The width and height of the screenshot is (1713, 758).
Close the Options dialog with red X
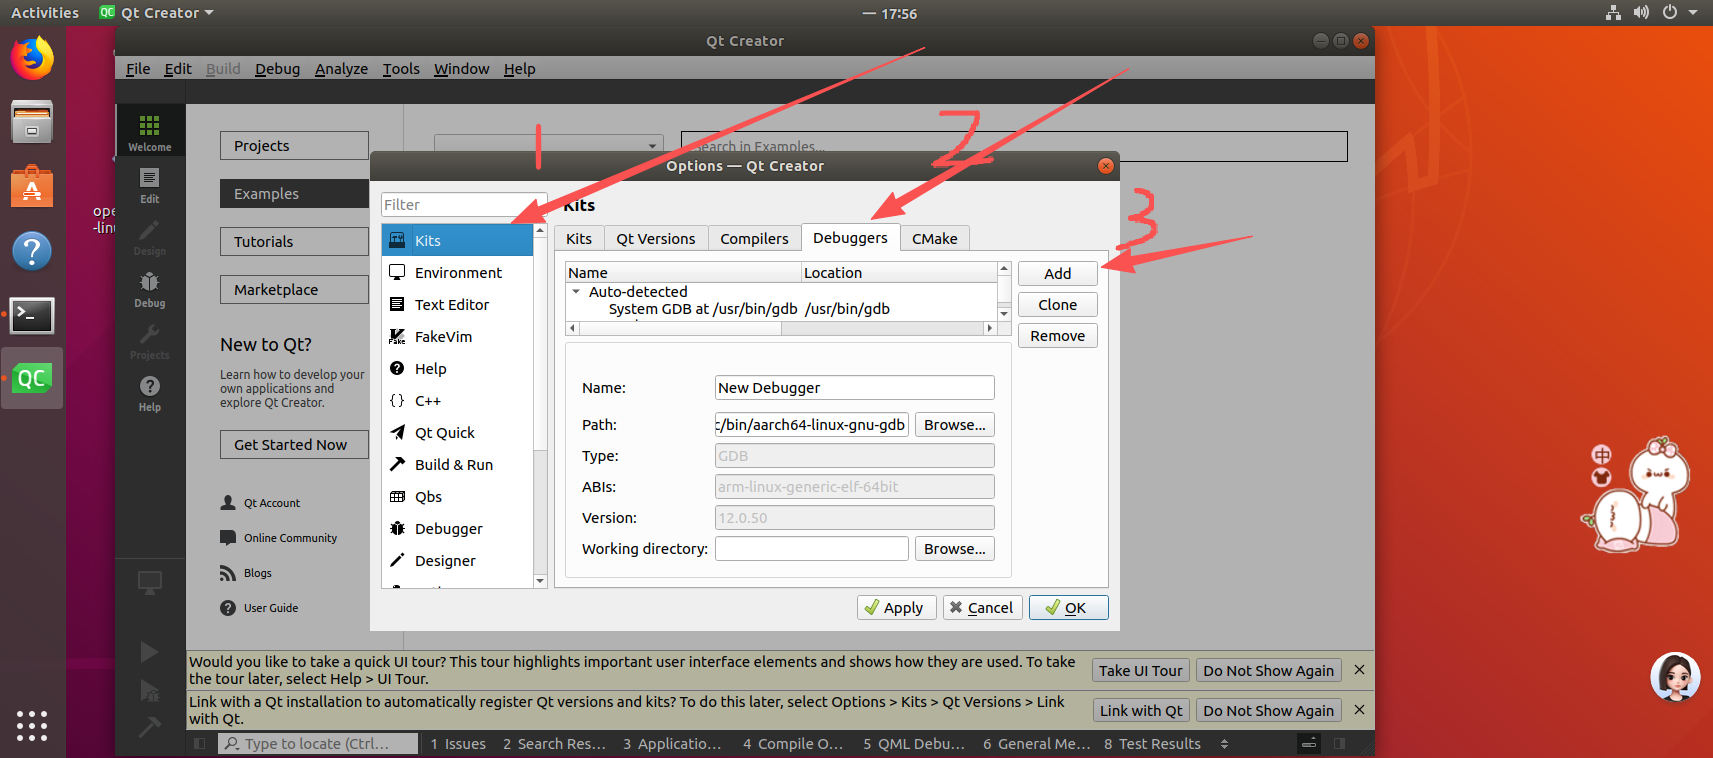coord(1106,166)
